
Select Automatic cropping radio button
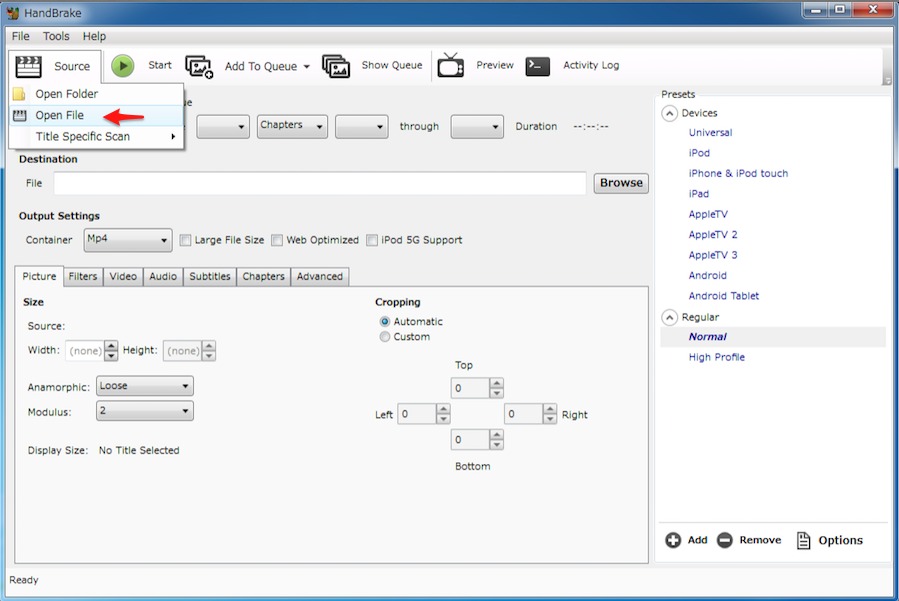click(x=385, y=322)
